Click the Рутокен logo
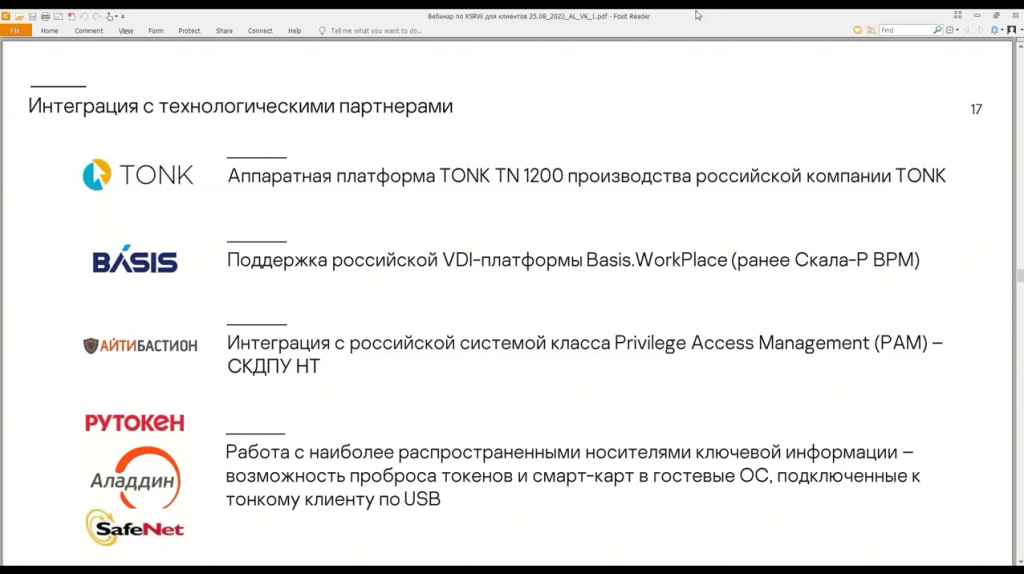This screenshot has height=574, width=1024. [x=135, y=423]
